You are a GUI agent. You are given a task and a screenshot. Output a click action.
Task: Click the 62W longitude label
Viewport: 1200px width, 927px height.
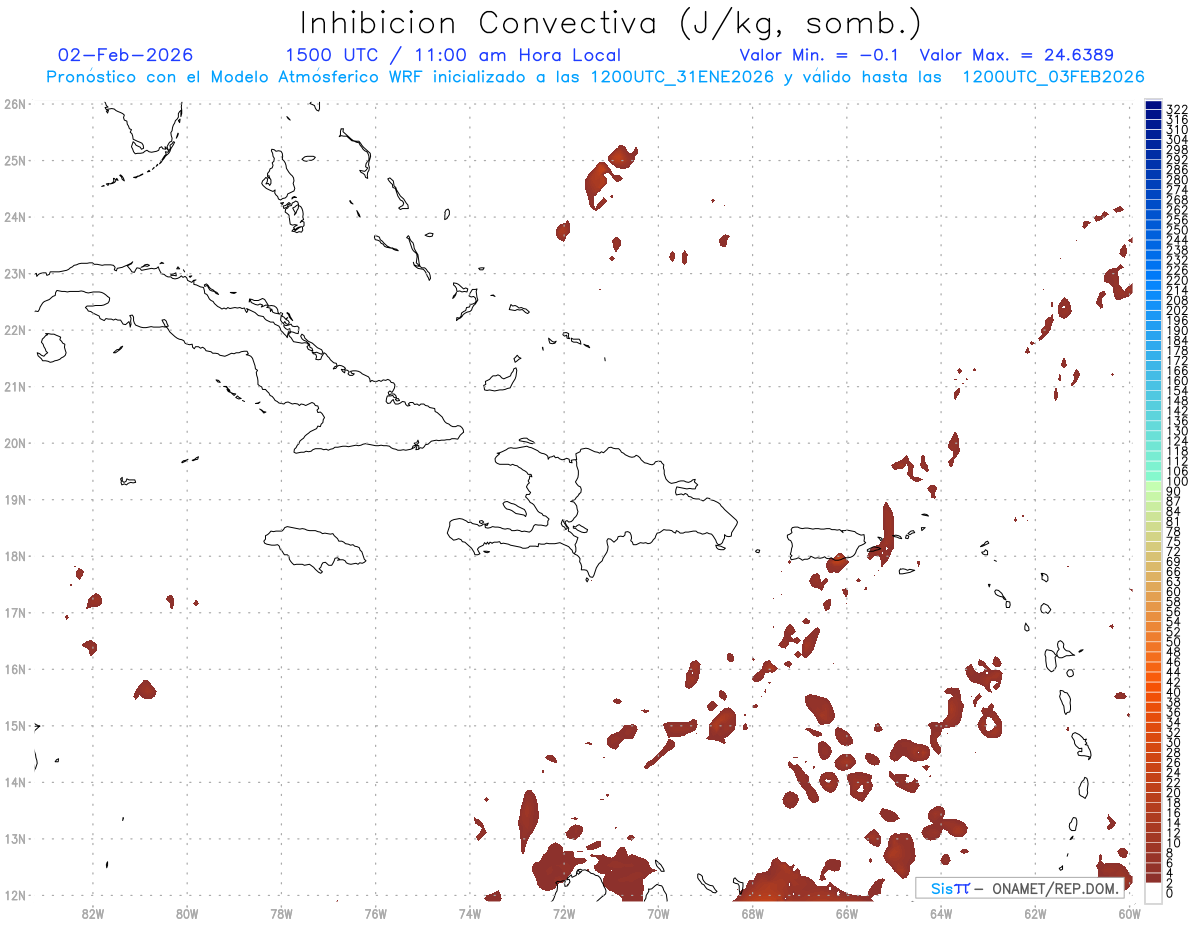pos(1036,913)
